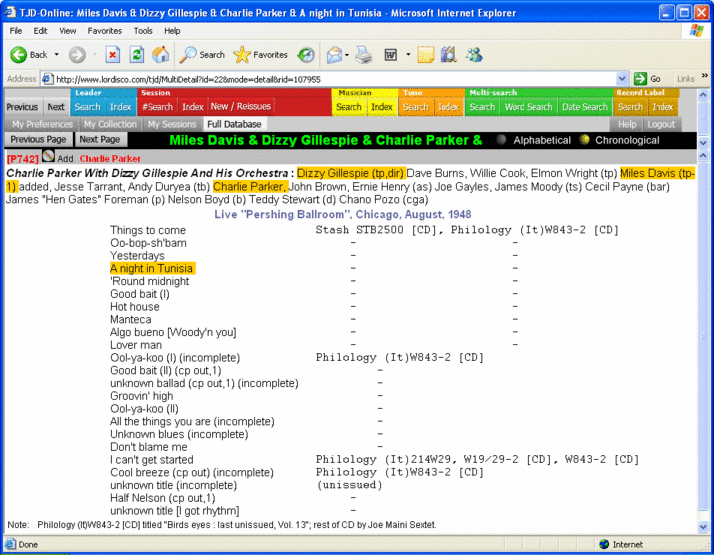Go to Home page icon

point(161,55)
